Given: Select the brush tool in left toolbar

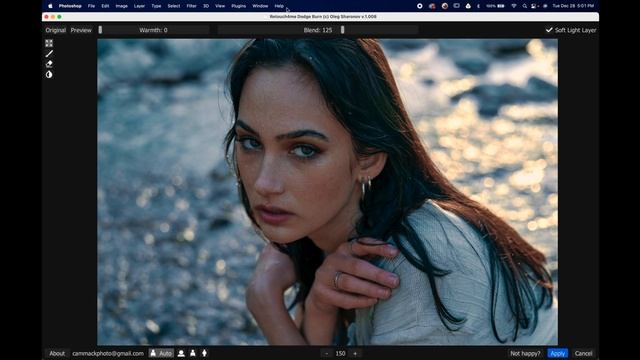Looking at the screenshot, I should point(49,53).
